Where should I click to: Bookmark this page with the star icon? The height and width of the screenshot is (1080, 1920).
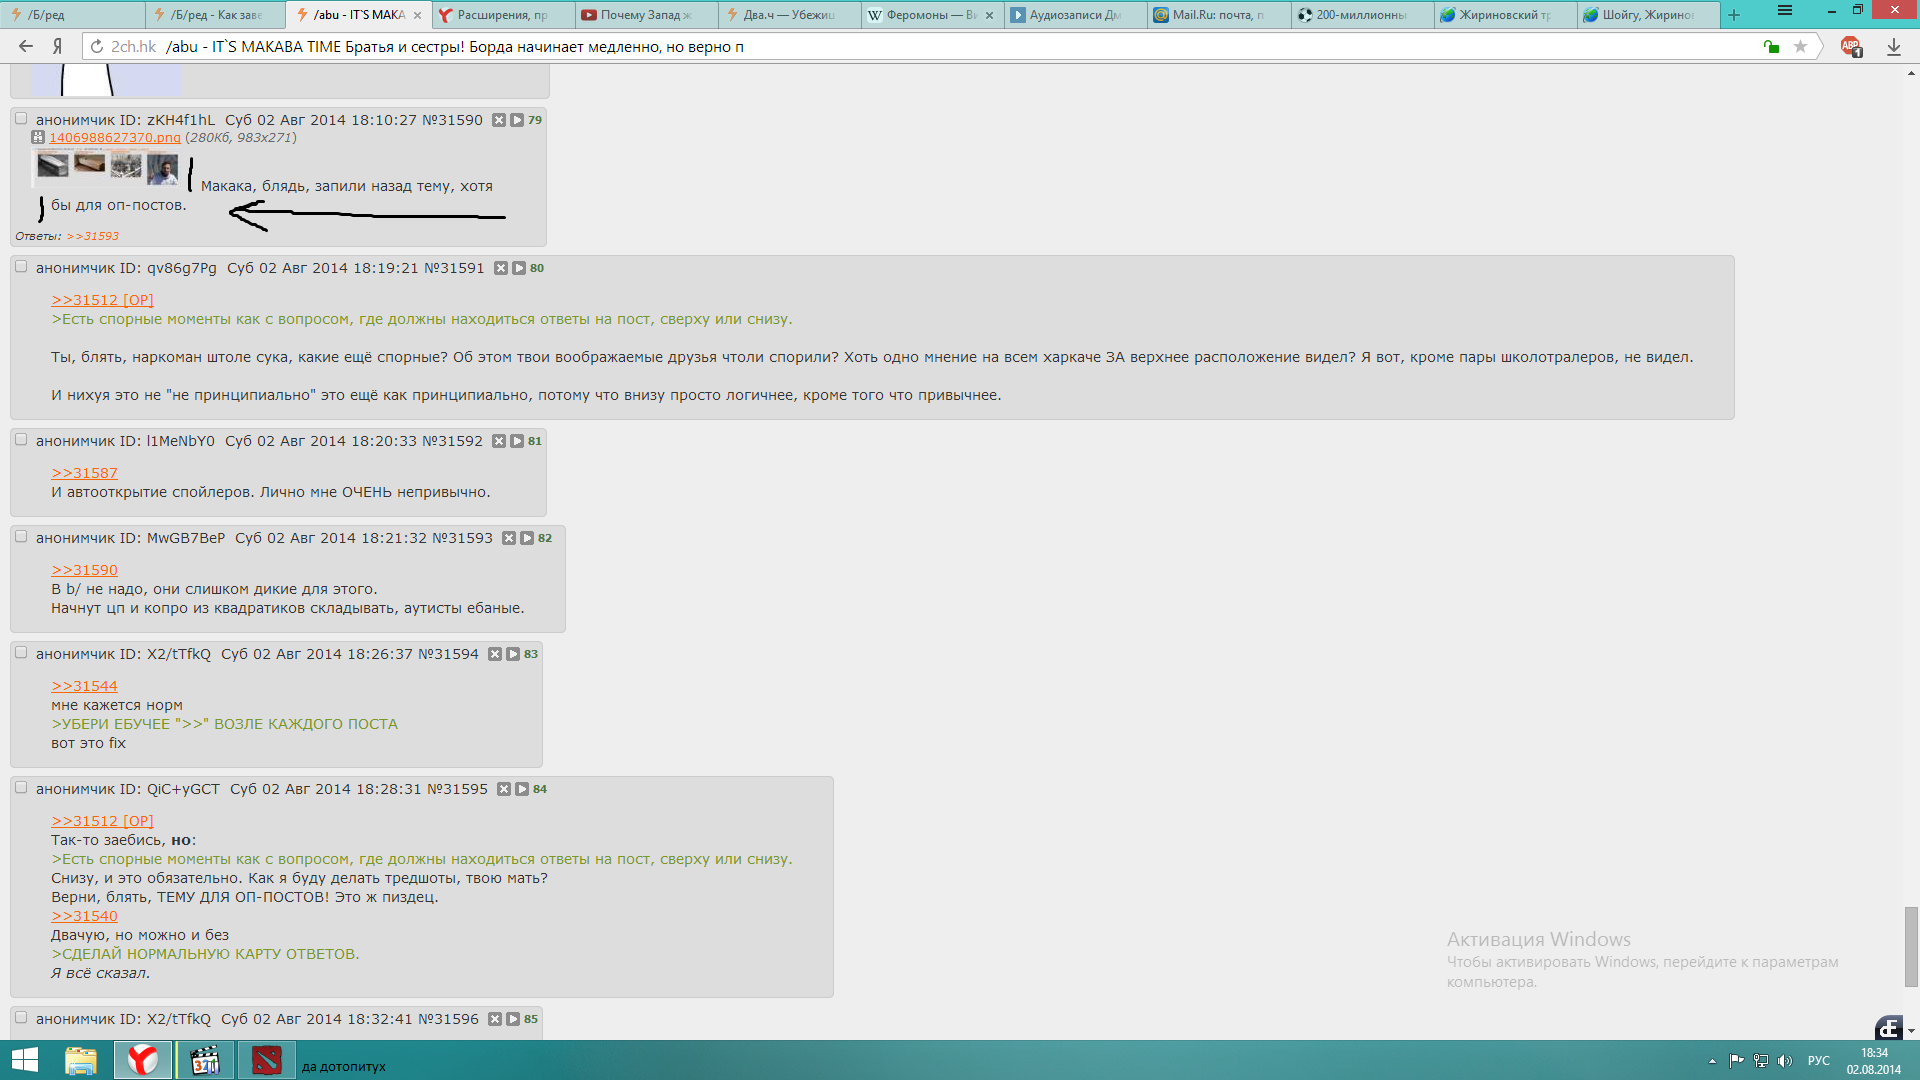[x=1800, y=46]
